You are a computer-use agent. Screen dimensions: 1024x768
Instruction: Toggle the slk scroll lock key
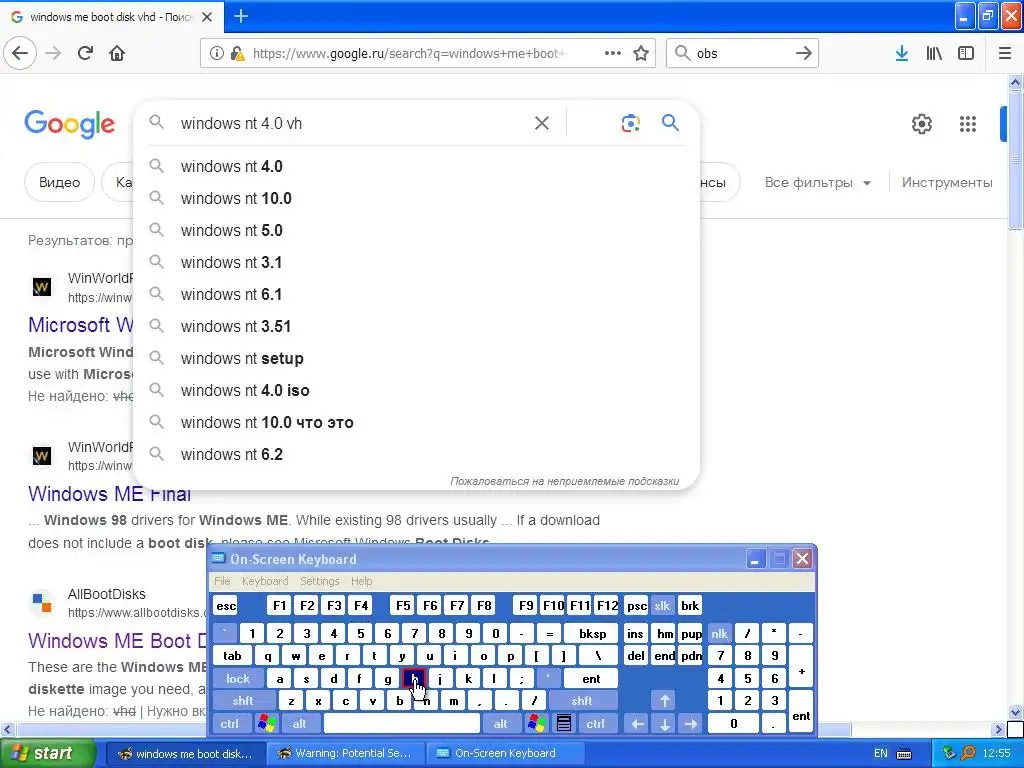tap(662, 605)
